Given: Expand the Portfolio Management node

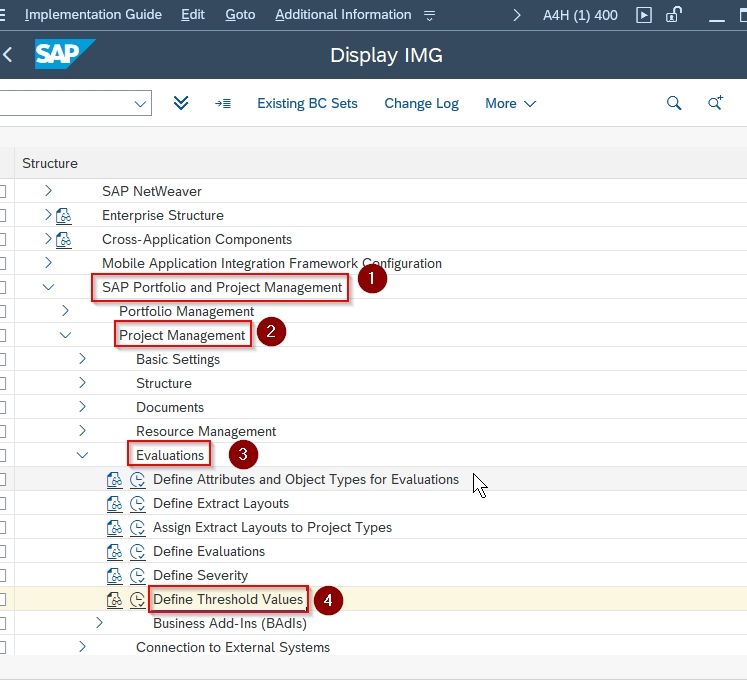Looking at the screenshot, I should 65,311.
